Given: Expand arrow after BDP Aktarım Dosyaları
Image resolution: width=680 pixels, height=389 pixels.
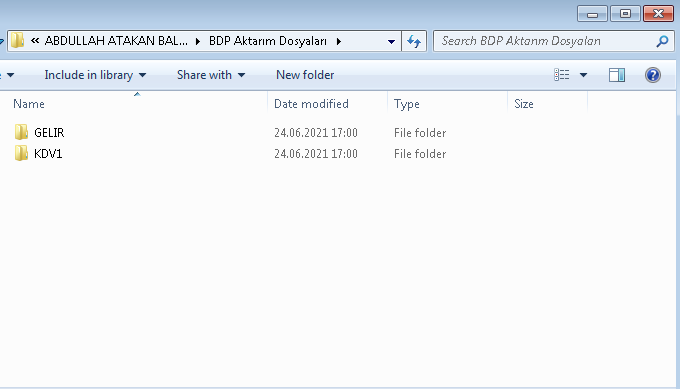Looking at the screenshot, I should point(339,41).
